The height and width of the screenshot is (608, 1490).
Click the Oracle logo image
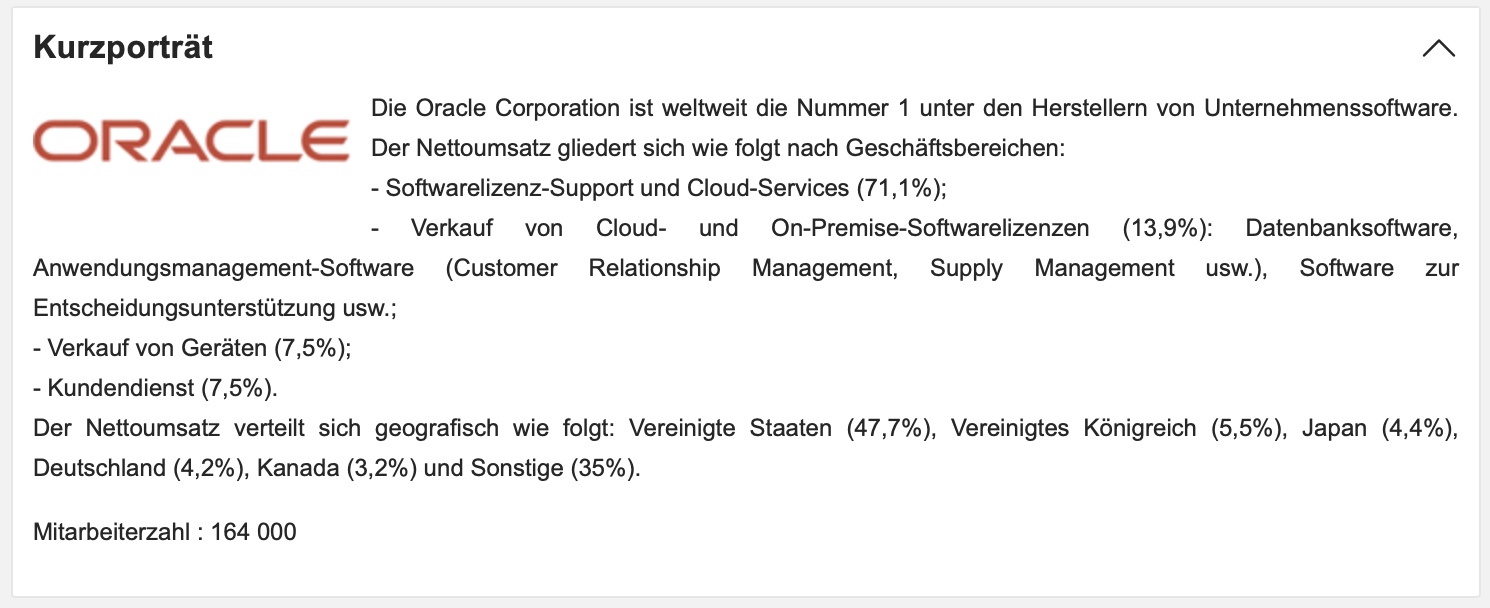pos(191,140)
